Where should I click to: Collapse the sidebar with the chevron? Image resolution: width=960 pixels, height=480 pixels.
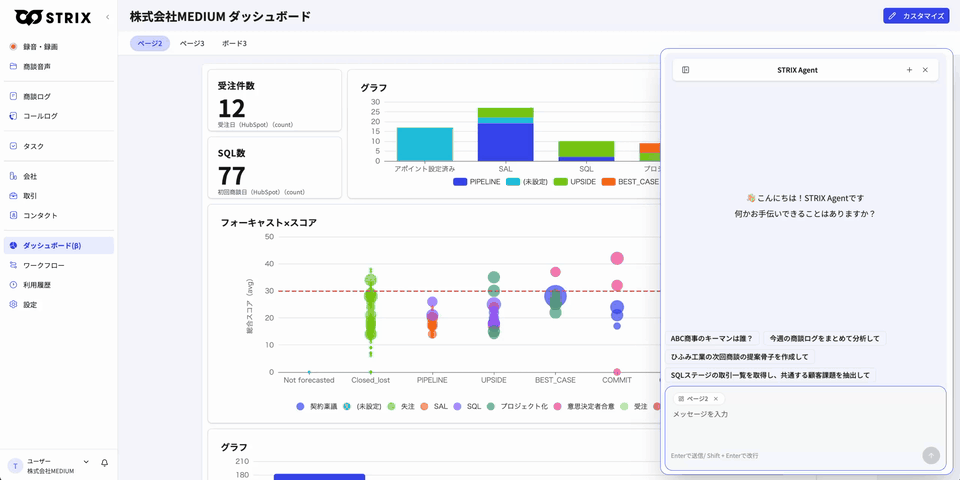[108, 17]
